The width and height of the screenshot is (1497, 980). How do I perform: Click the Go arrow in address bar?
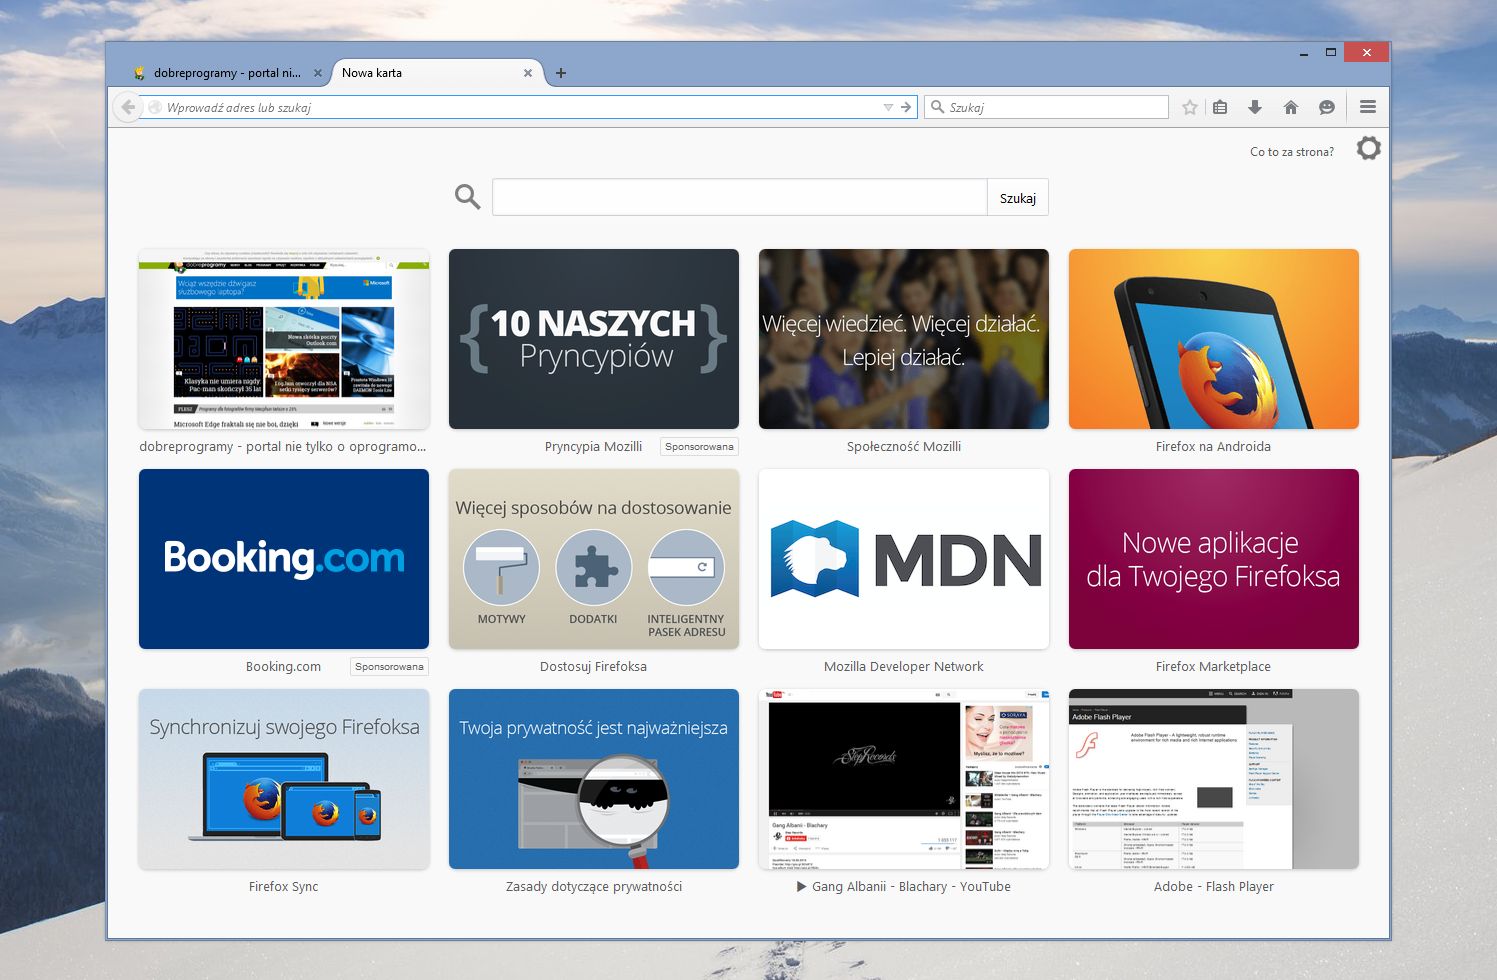tap(906, 107)
